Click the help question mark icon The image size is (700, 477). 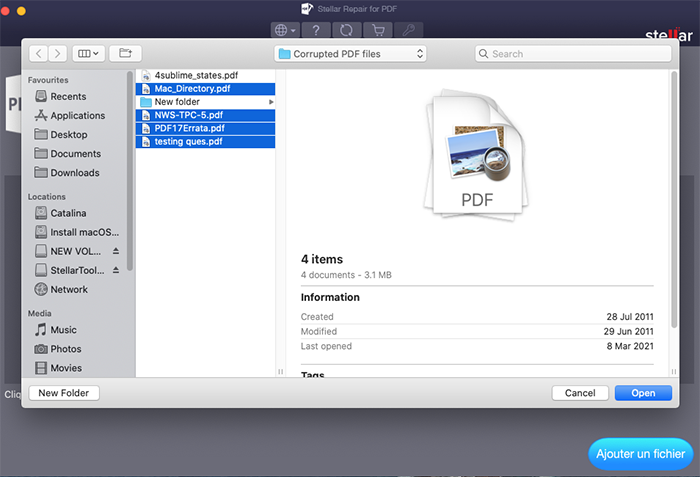click(x=316, y=30)
